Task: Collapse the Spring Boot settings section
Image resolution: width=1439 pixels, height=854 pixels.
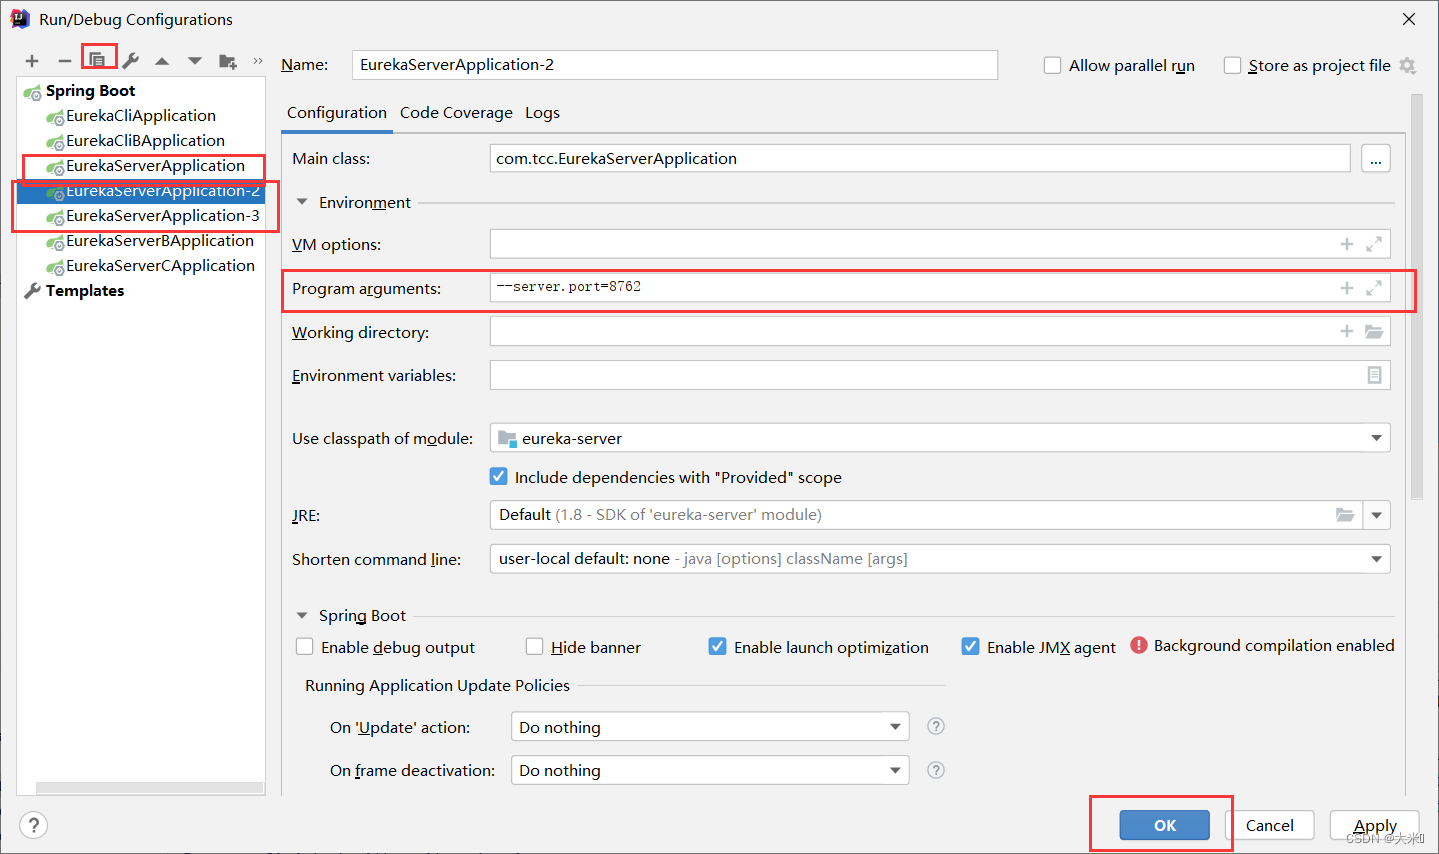Action: (302, 615)
